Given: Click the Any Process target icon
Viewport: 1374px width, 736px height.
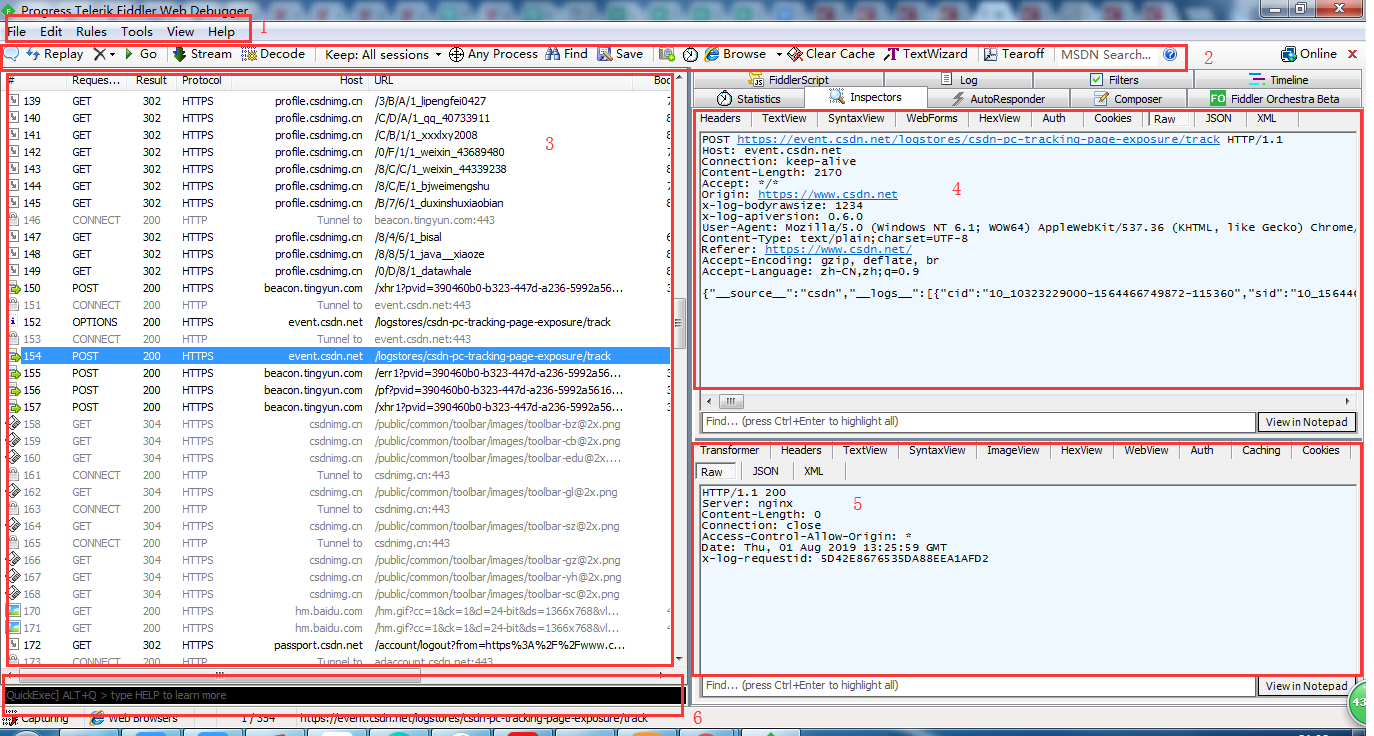Looking at the screenshot, I should point(456,54).
